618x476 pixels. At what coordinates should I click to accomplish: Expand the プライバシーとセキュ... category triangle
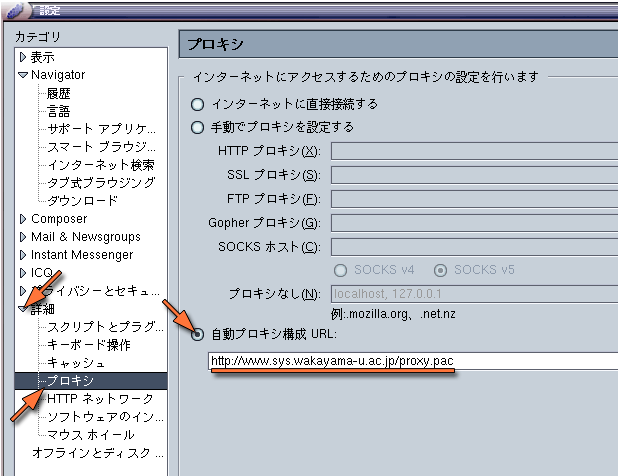(x=22, y=291)
